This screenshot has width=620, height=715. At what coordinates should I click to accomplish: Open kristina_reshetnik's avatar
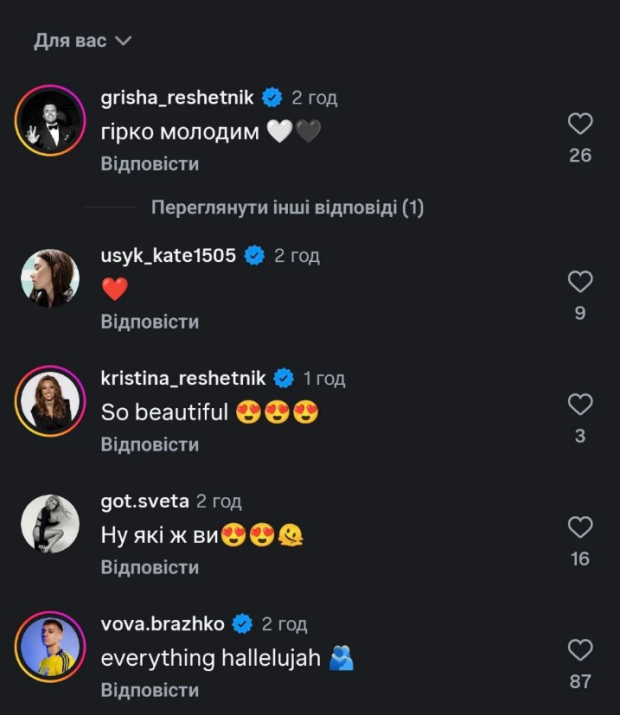[50, 400]
